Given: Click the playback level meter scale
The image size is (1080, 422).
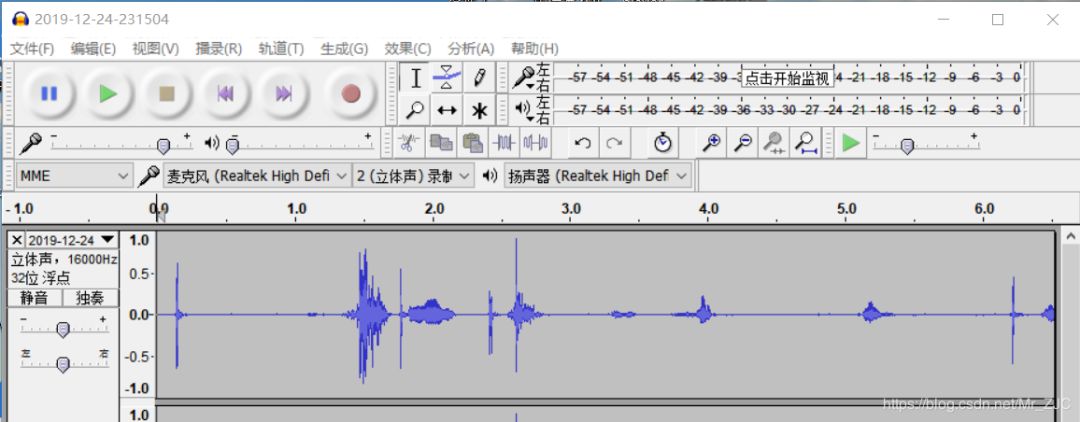Looking at the screenshot, I should click(x=789, y=109).
